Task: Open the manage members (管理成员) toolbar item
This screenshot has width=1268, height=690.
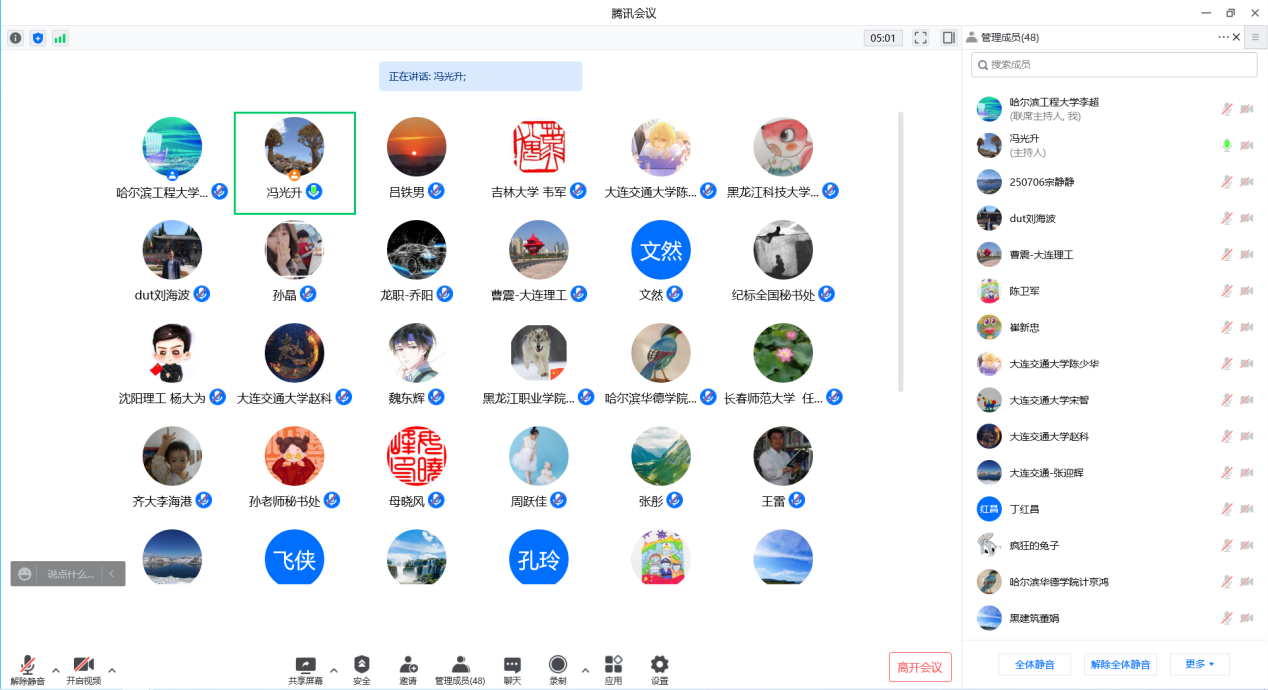Action: (x=460, y=666)
